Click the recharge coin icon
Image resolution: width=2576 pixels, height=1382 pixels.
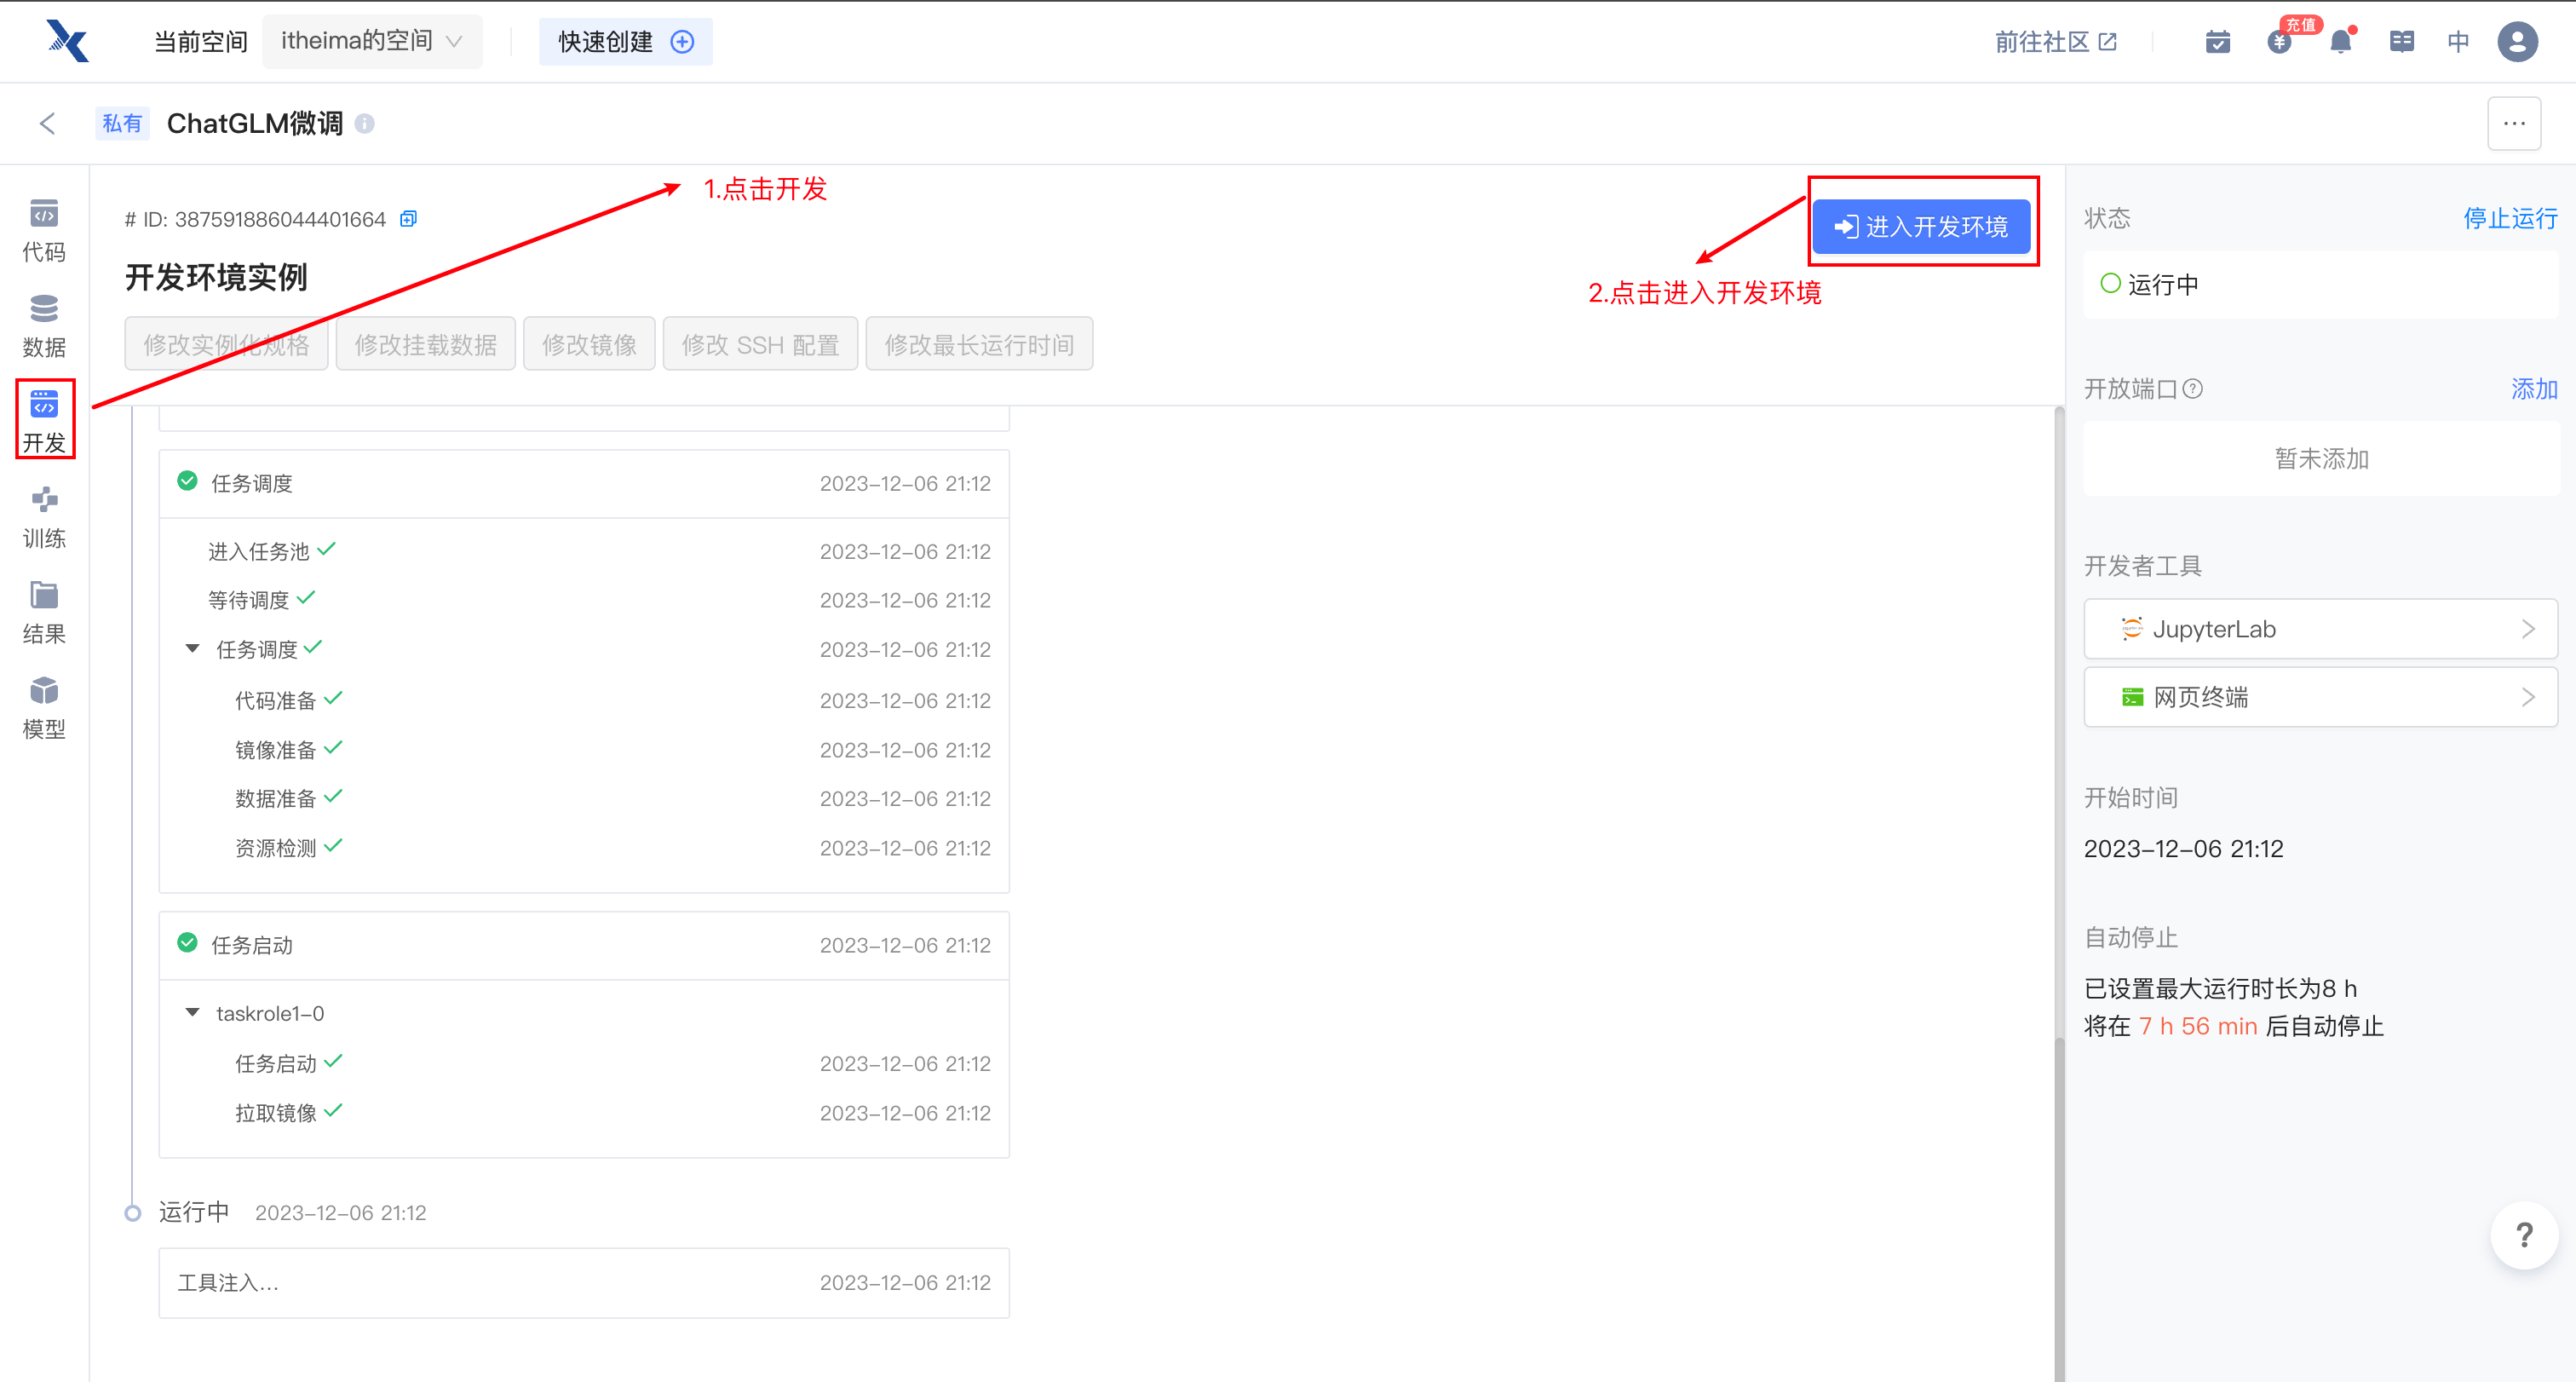point(2279,42)
